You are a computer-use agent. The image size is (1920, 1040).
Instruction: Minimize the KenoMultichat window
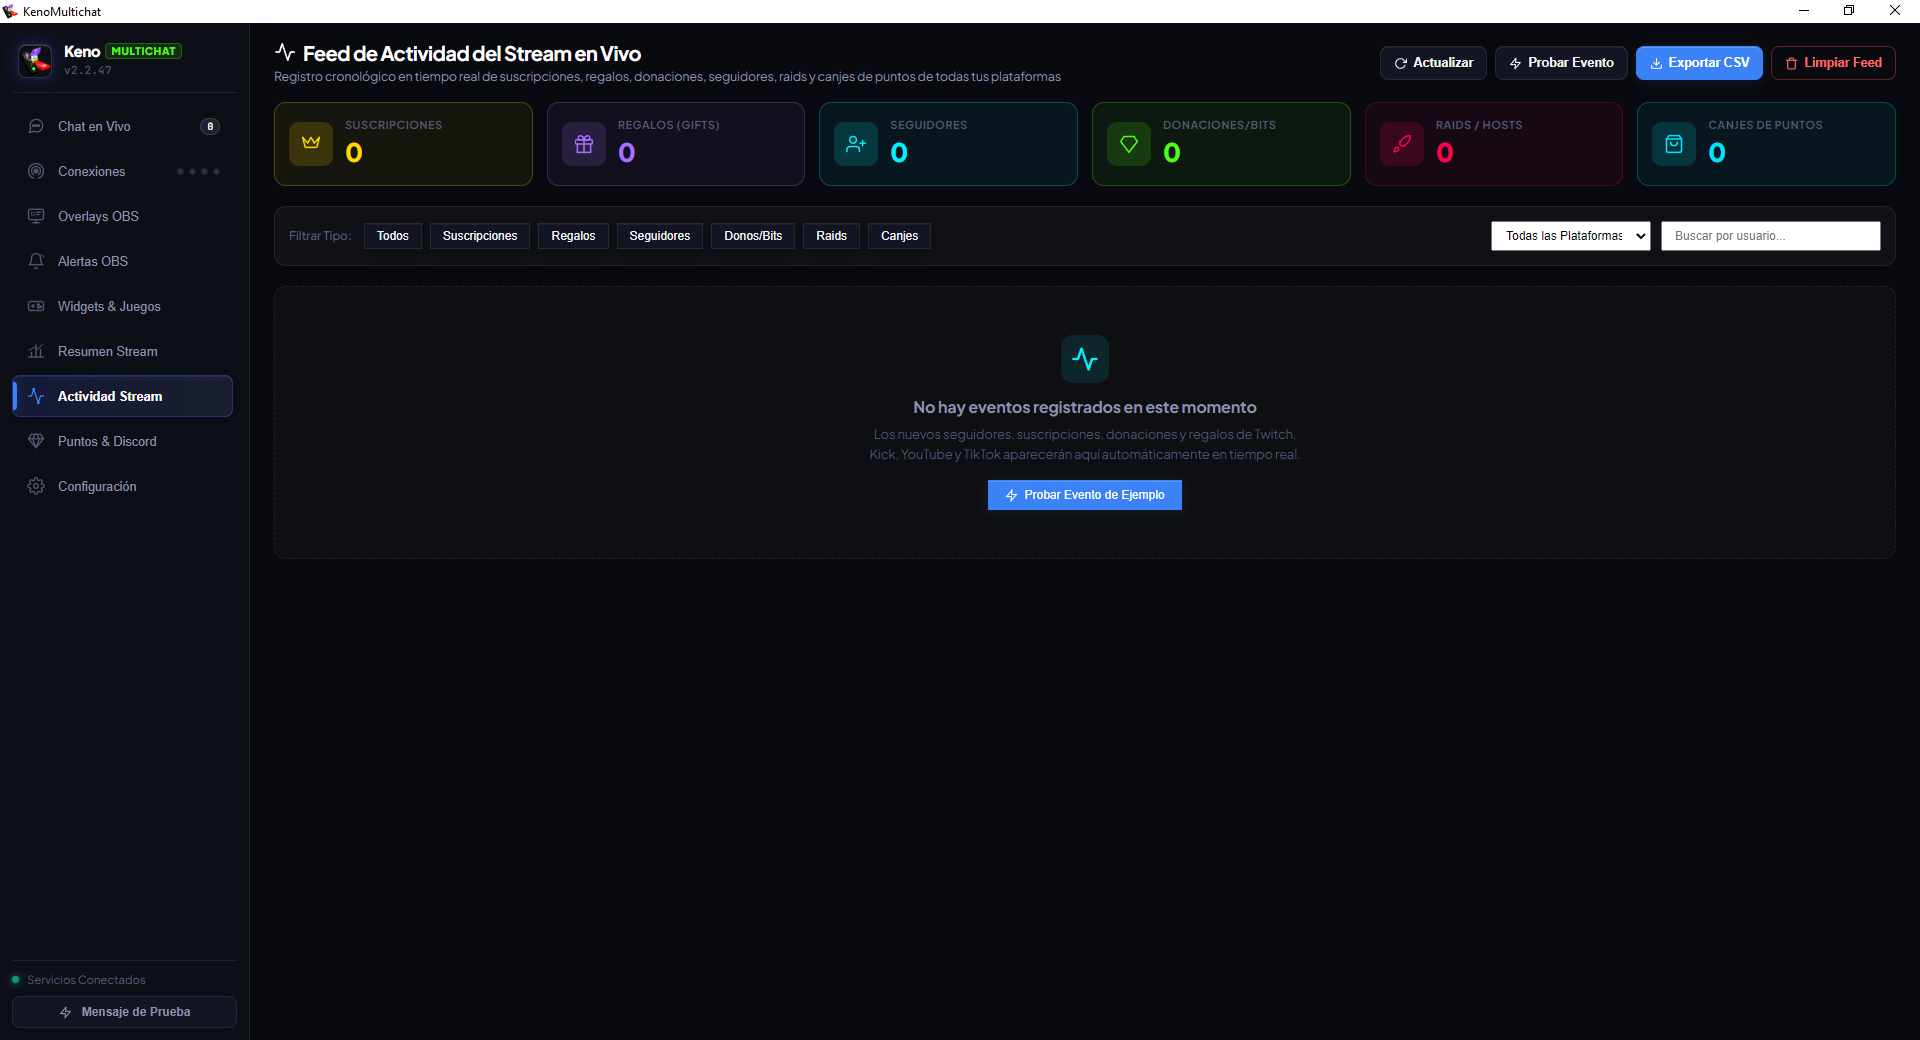(x=1804, y=11)
